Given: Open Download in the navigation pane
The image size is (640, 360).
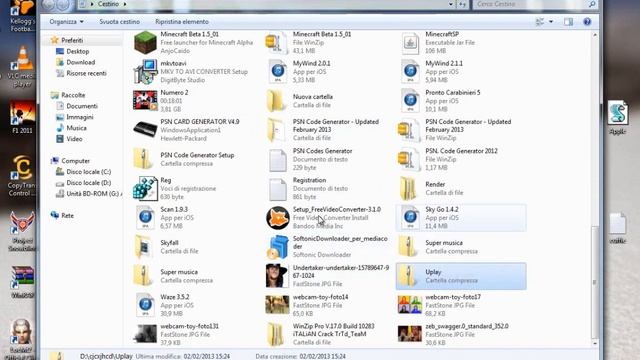Looking at the screenshot, I should 80,62.
